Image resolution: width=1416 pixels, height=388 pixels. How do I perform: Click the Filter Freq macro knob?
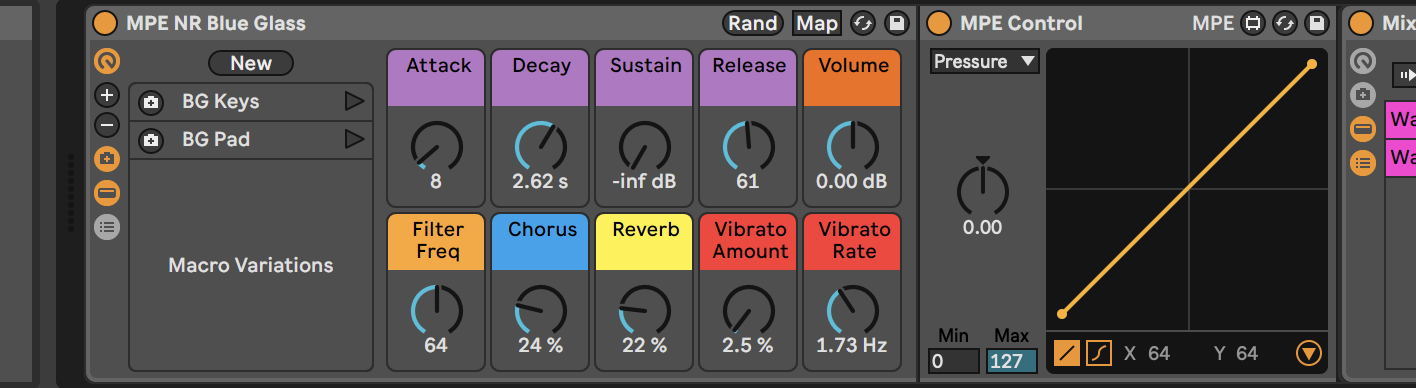pyautogui.click(x=437, y=309)
